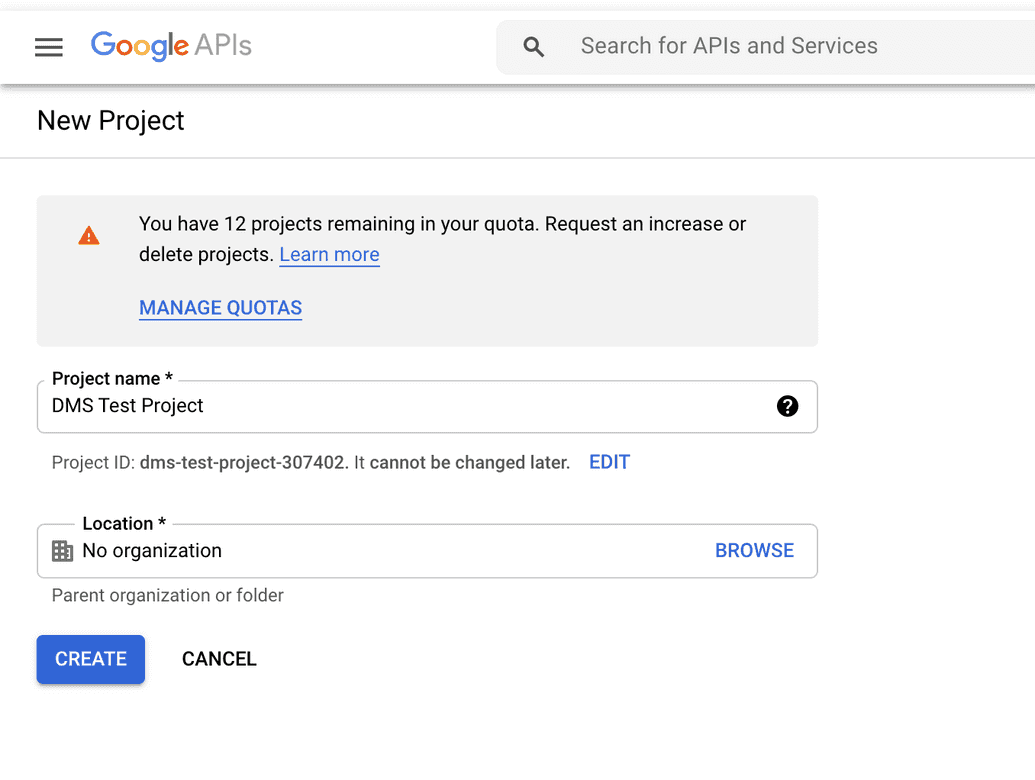Image resolution: width=1035 pixels, height=780 pixels.
Task: Click into the Project name field
Action: click(427, 406)
